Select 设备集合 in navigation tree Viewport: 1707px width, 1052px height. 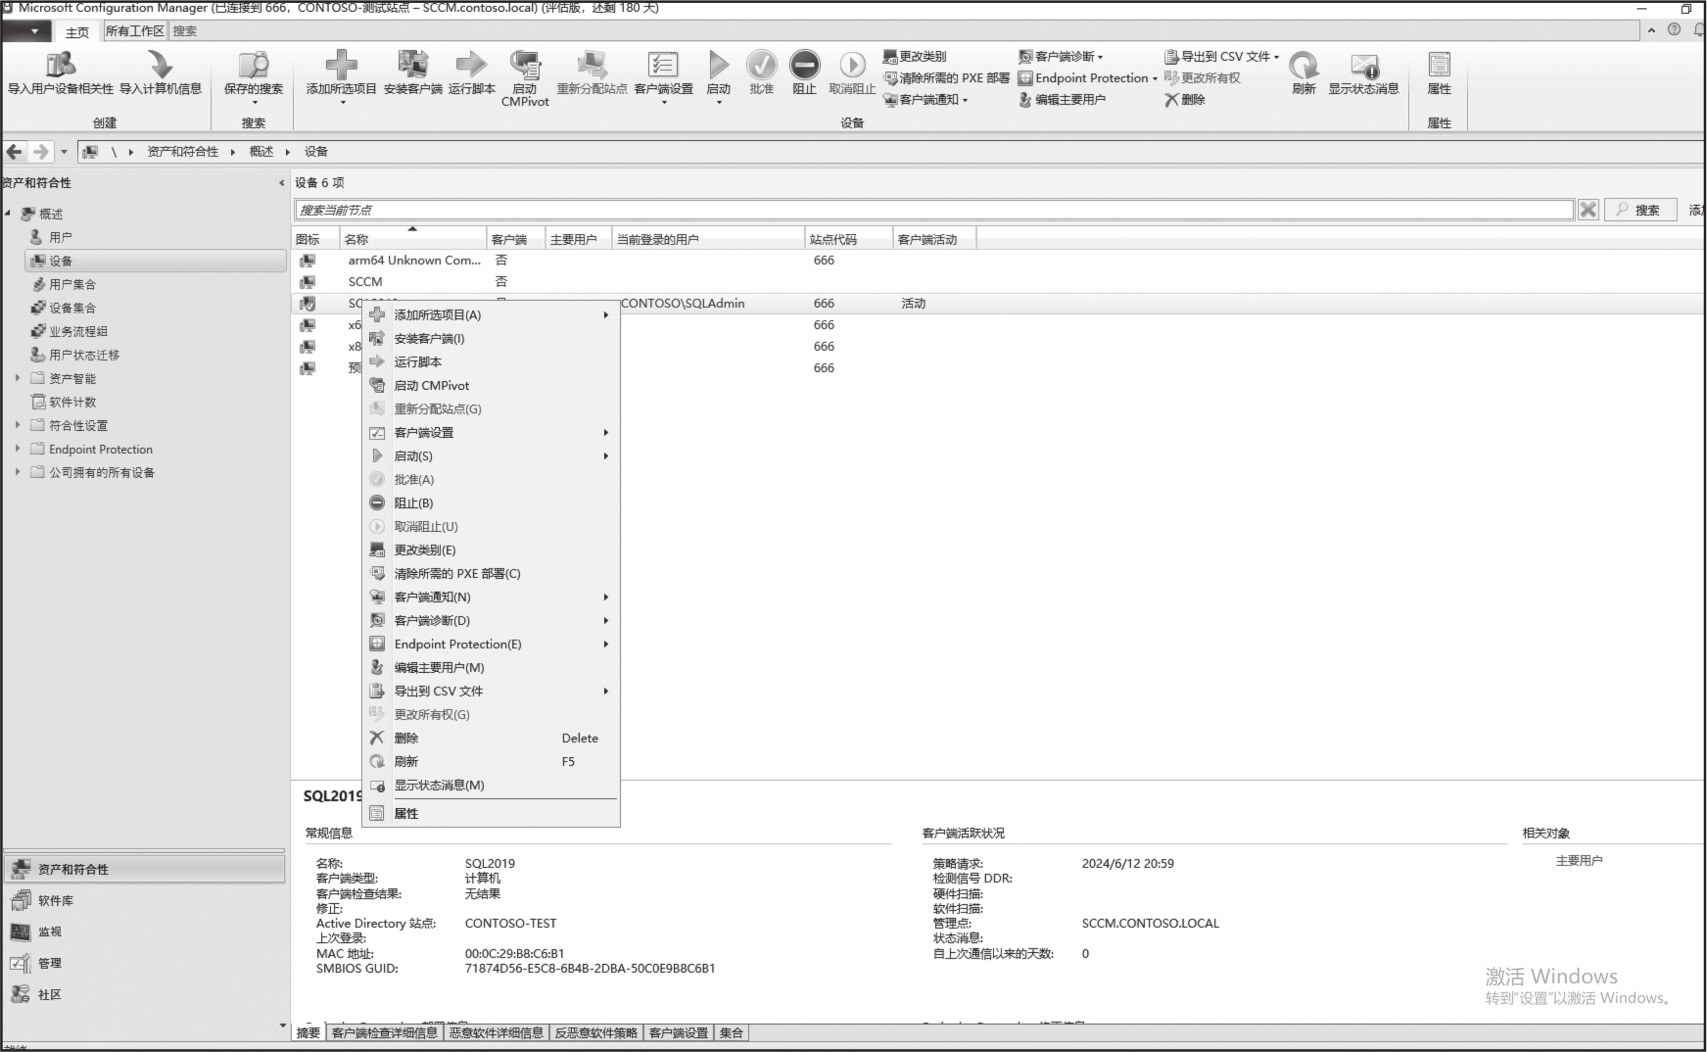click(x=72, y=308)
